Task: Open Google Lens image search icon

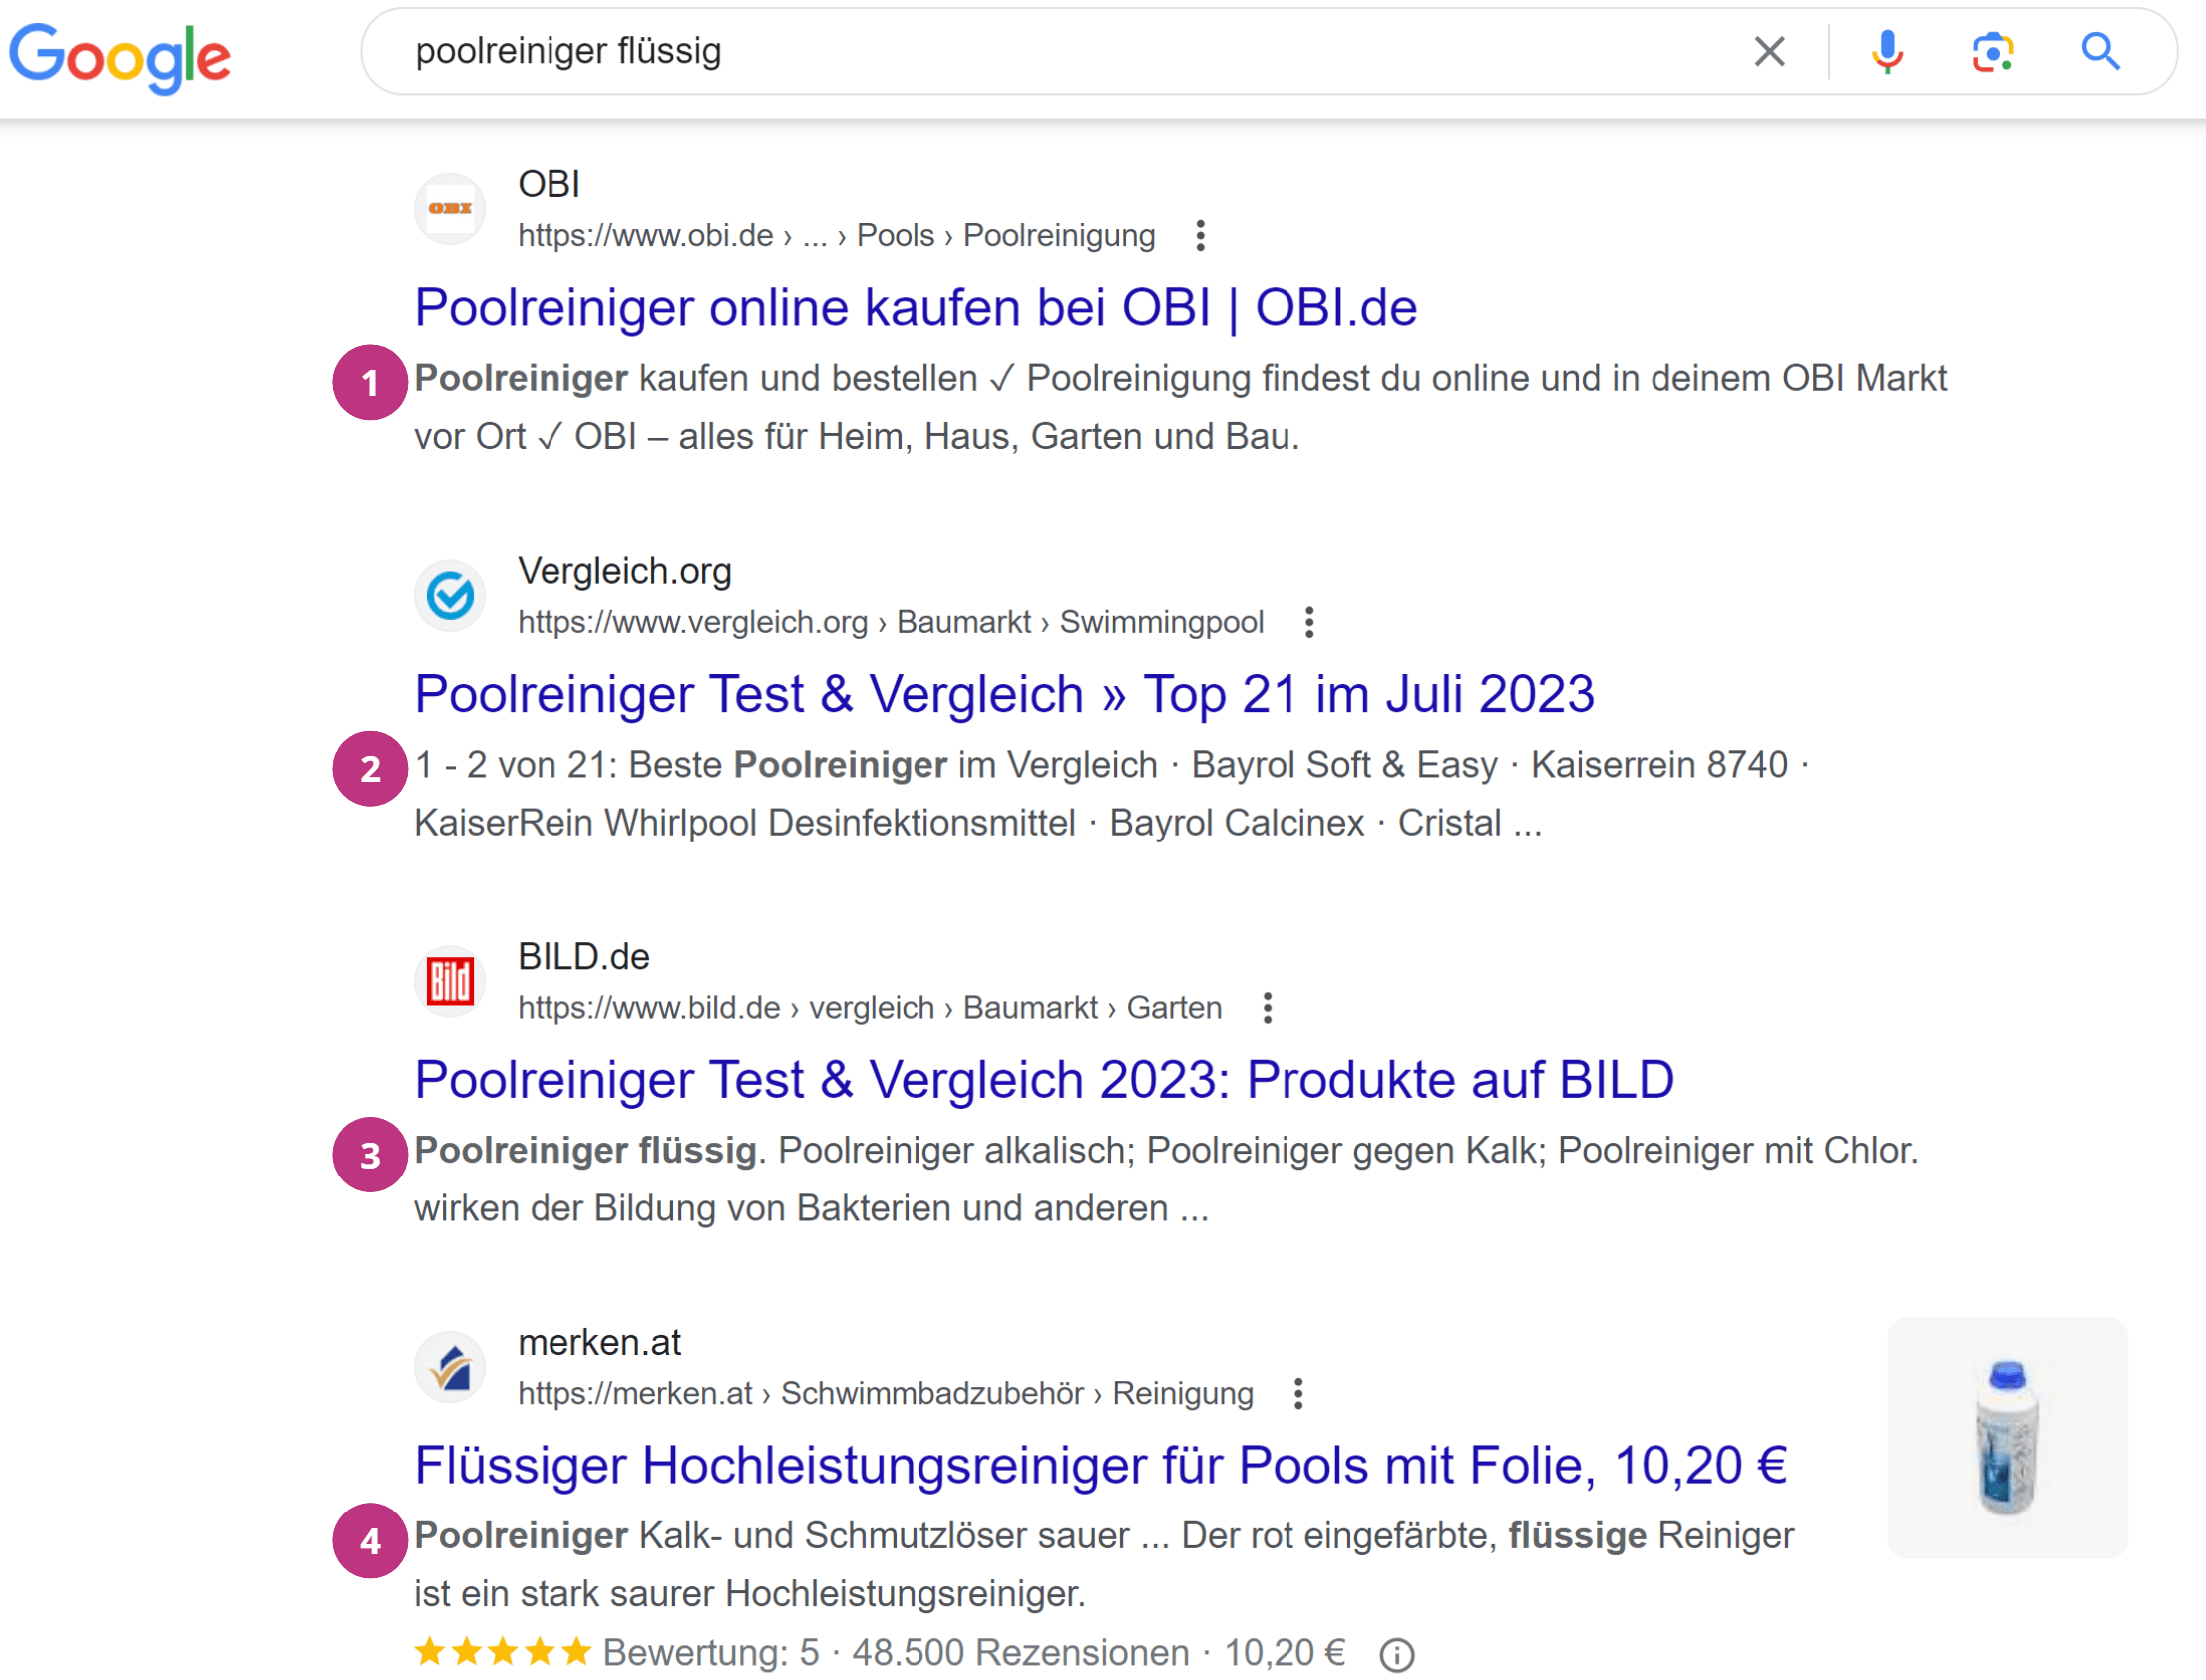Action: pos(1991,52)
